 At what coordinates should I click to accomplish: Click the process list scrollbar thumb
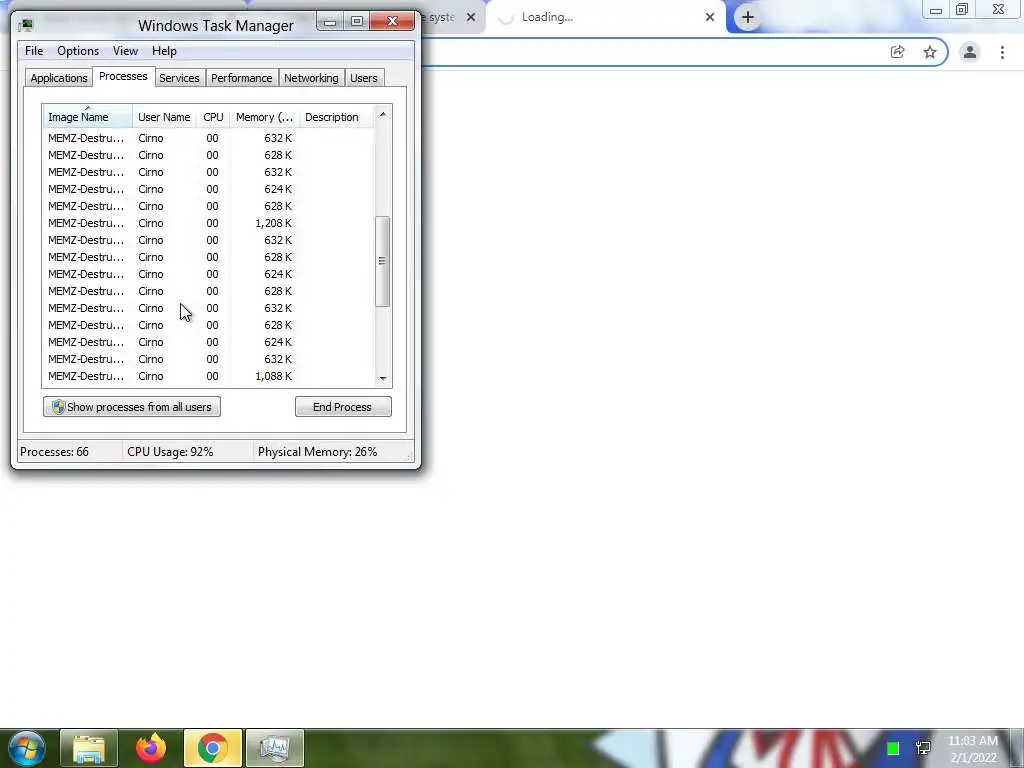(x=383, y=261)
